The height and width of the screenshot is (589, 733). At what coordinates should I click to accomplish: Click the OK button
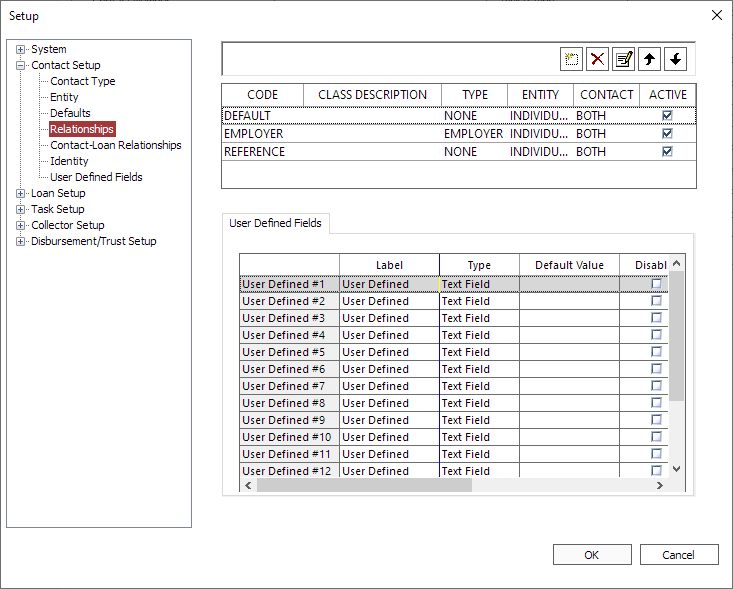(x=592, y=554)
